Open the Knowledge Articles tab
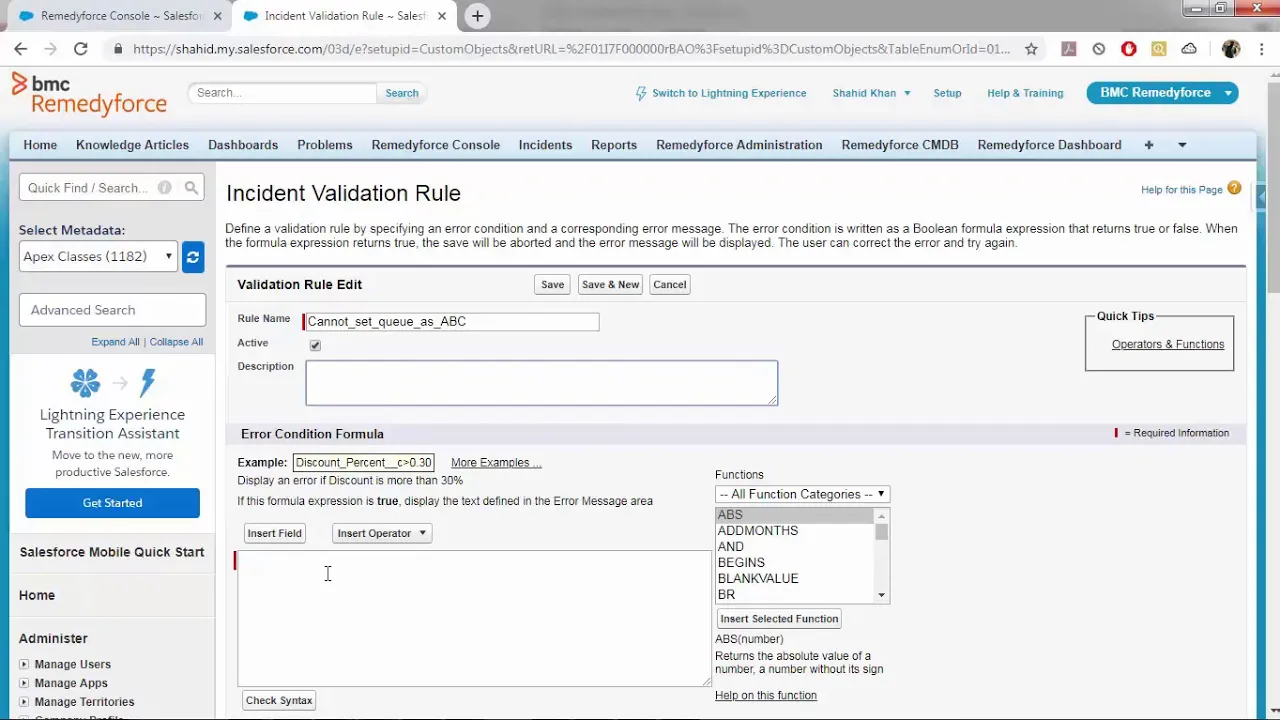The height and width of the screenshot is (720, 1280). [x=132, y=145]
